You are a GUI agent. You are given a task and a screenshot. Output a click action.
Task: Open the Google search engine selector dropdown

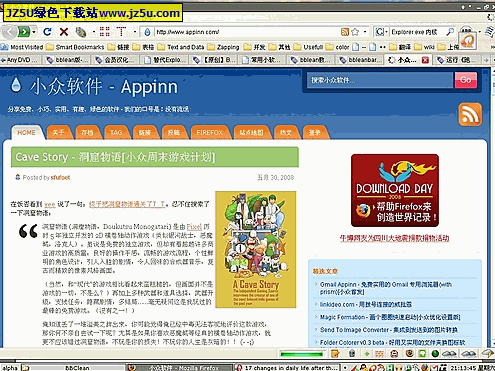[381, 32]
